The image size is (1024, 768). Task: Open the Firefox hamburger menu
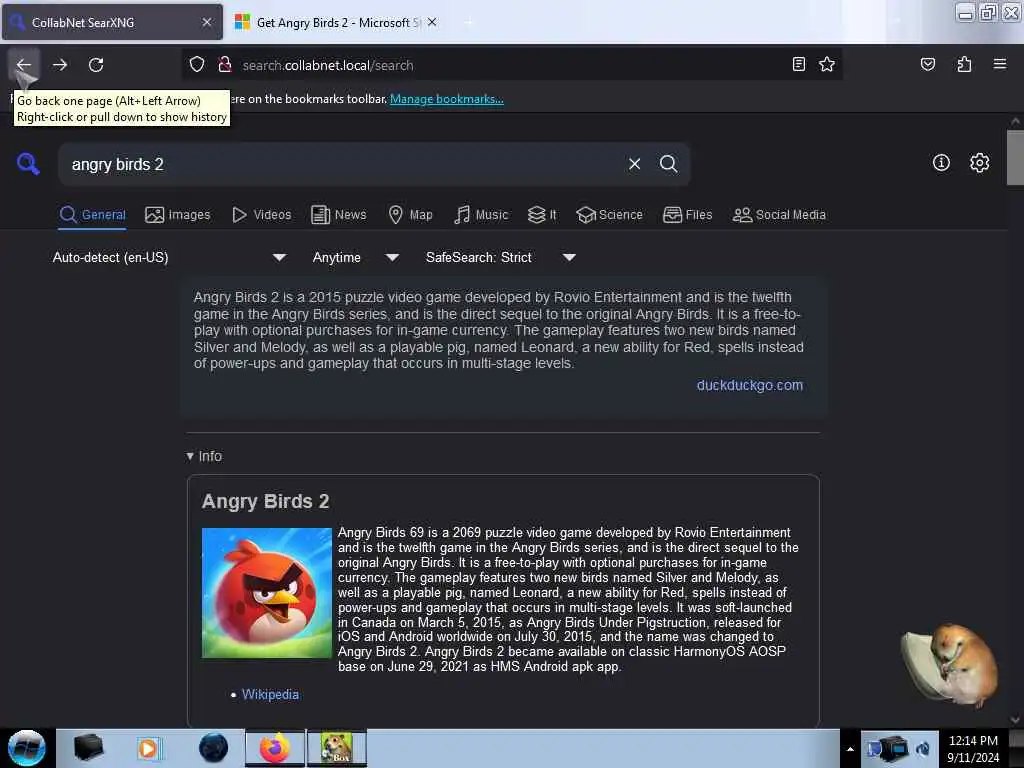999,64
